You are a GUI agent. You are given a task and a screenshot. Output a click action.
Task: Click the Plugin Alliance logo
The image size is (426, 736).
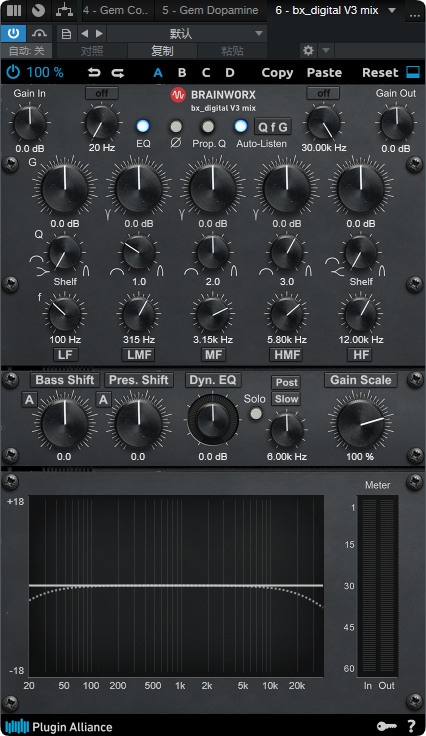pyautogui.click(x=59, y=727)
